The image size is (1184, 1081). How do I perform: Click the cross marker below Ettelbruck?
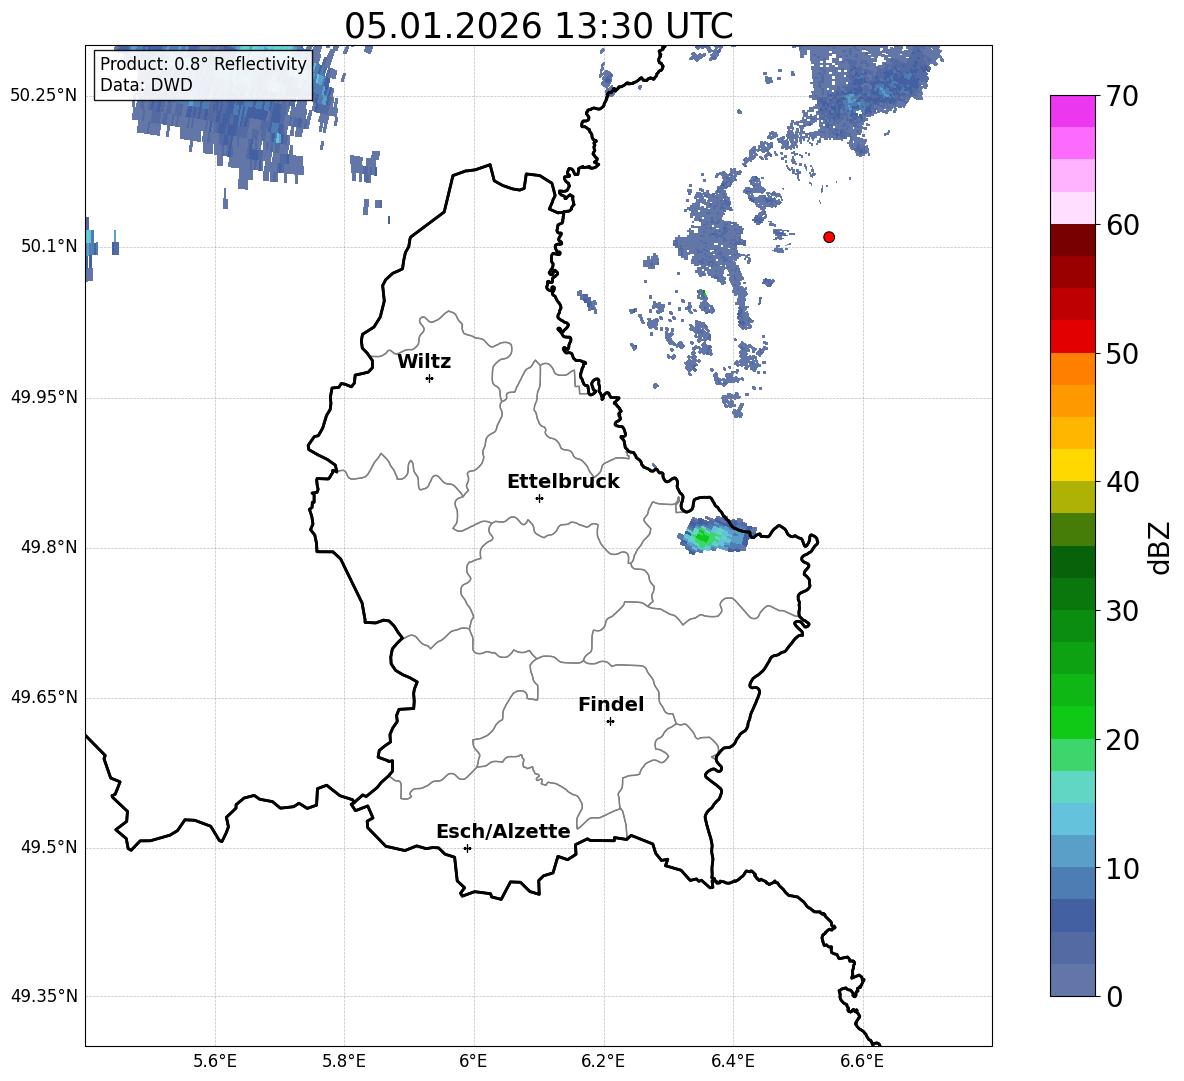coord(539,498)
